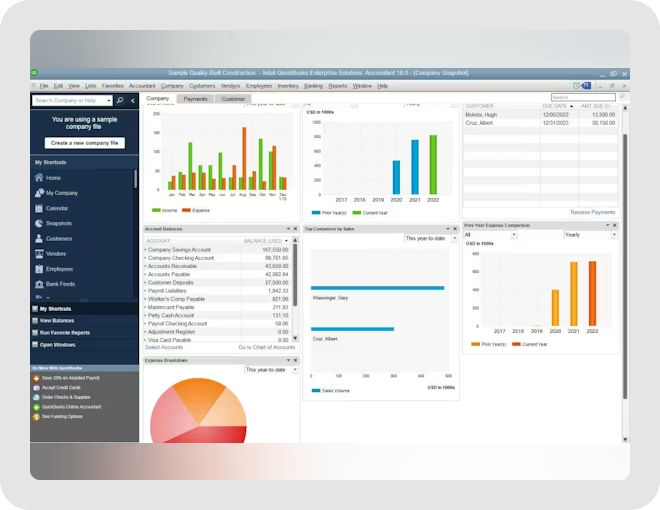The height and width of the screenshot is (510, 660).
Task: Open Expense Breakdown This year-to-date dropdown
Action: point(271,369)
